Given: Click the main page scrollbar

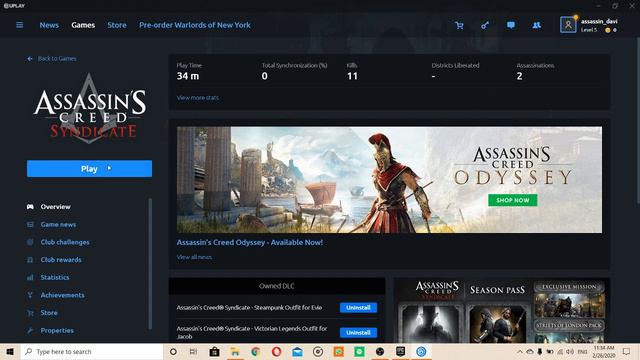Looking at the screenshot, I should click(638, 120).
